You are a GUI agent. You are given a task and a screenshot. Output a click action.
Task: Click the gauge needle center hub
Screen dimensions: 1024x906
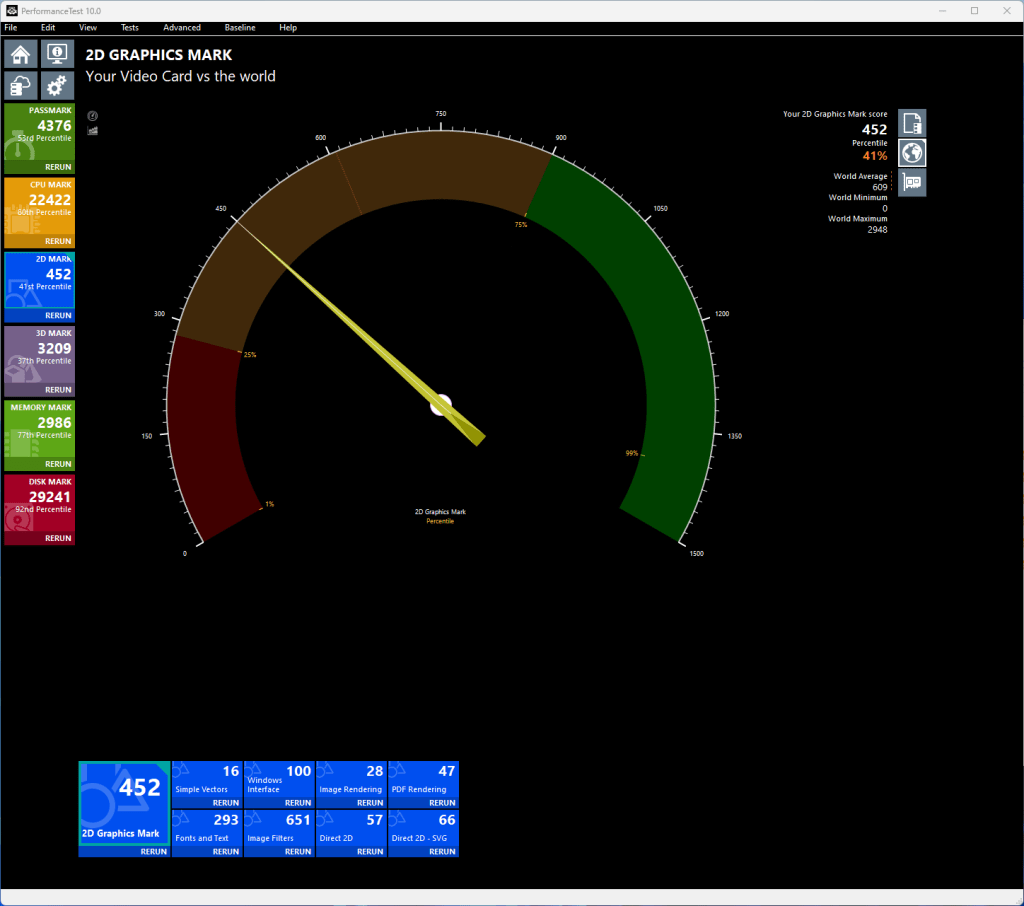tap(441, 405)
